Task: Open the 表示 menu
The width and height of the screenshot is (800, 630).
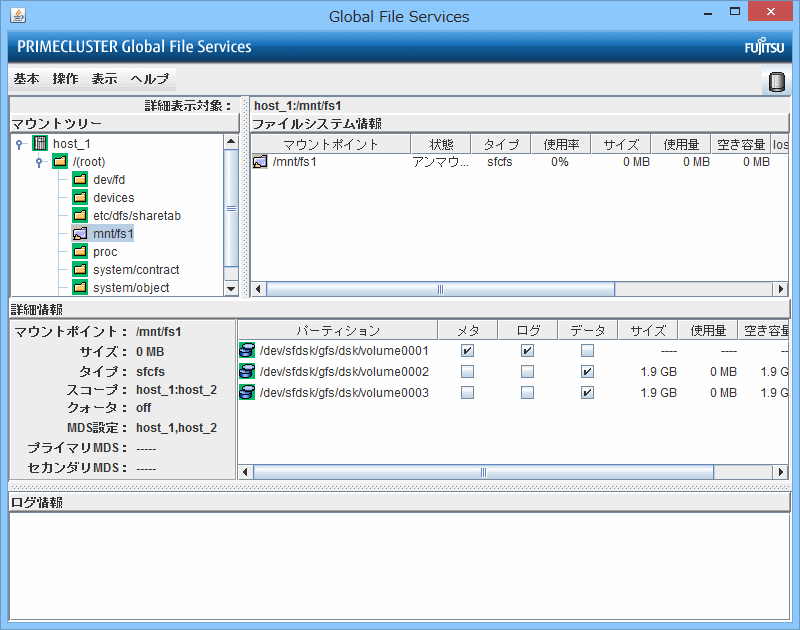Action: (105, 79)
